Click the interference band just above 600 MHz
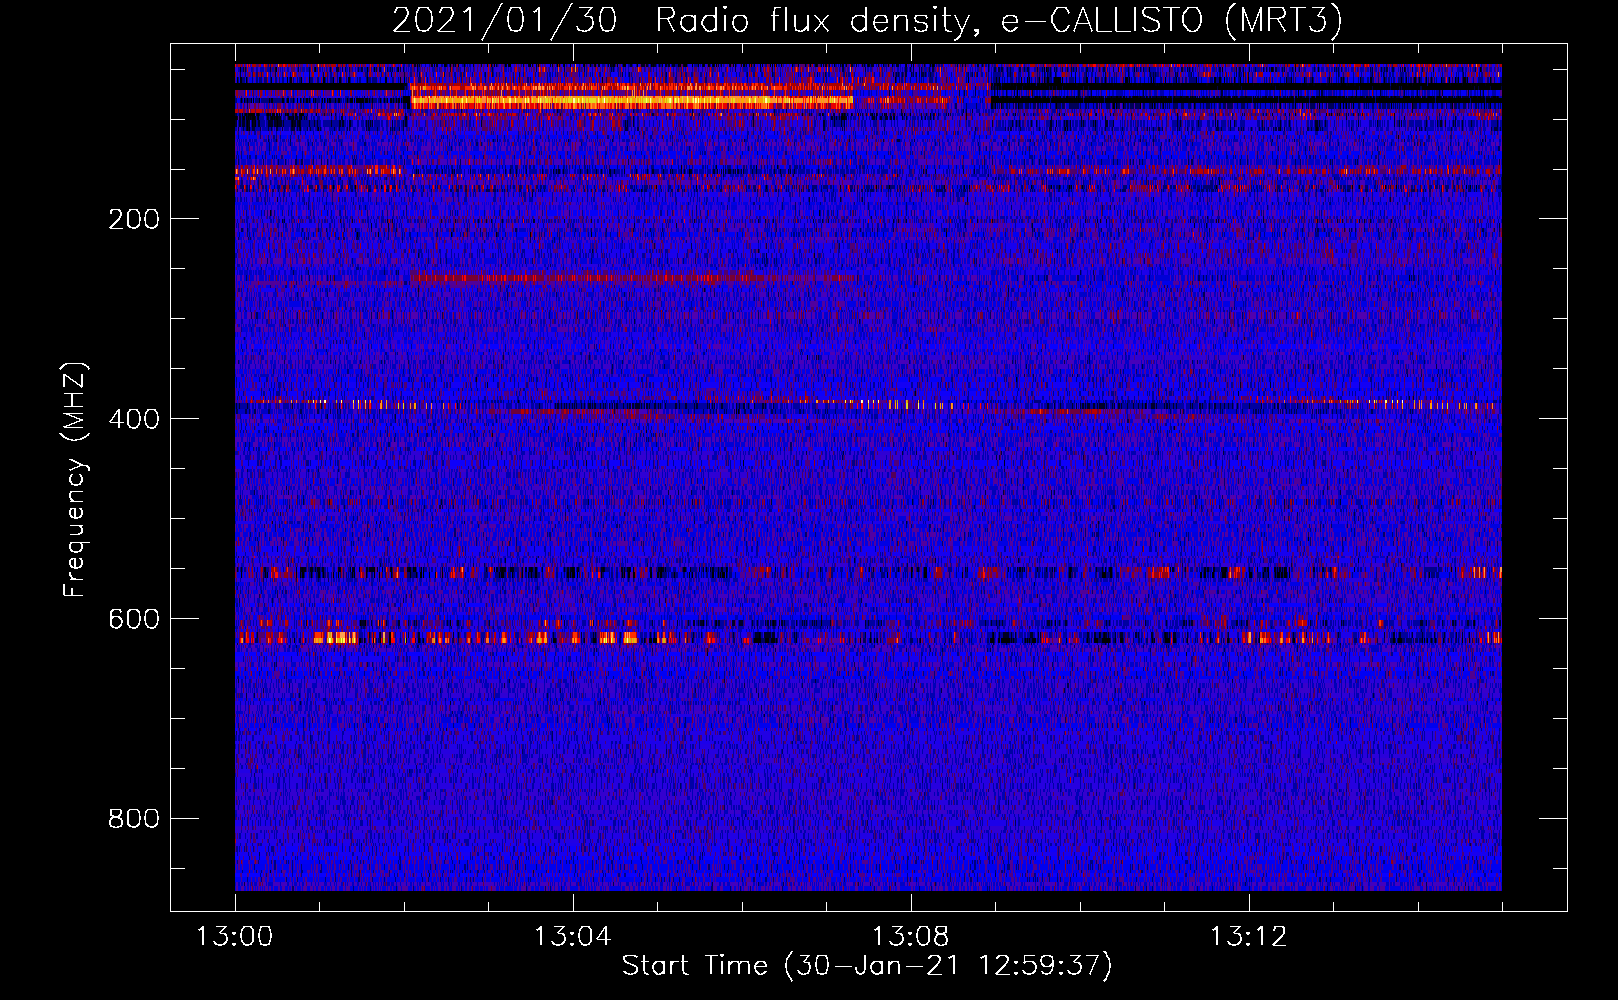 868,637
